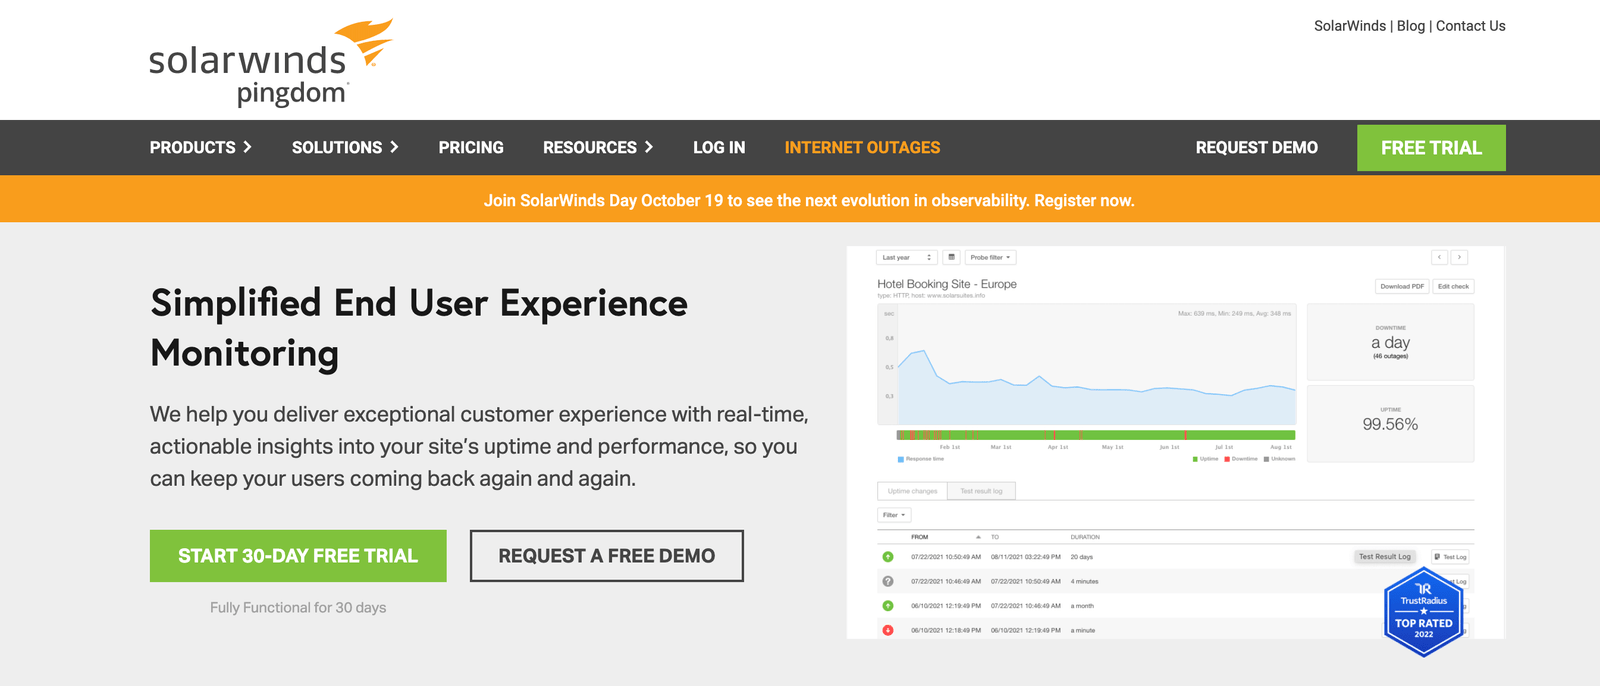Start the 30-day free trial
This screenshot has height=686, width=1600.
[298, 556]
